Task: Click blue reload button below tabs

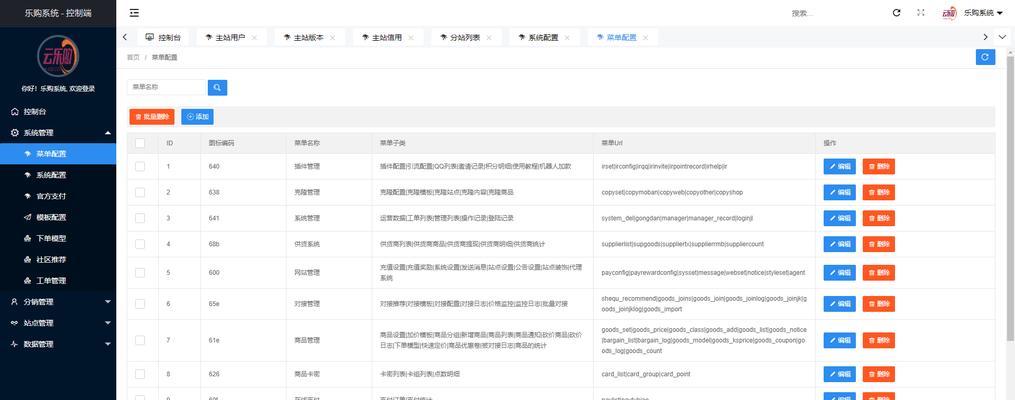Action: [985, 57]
